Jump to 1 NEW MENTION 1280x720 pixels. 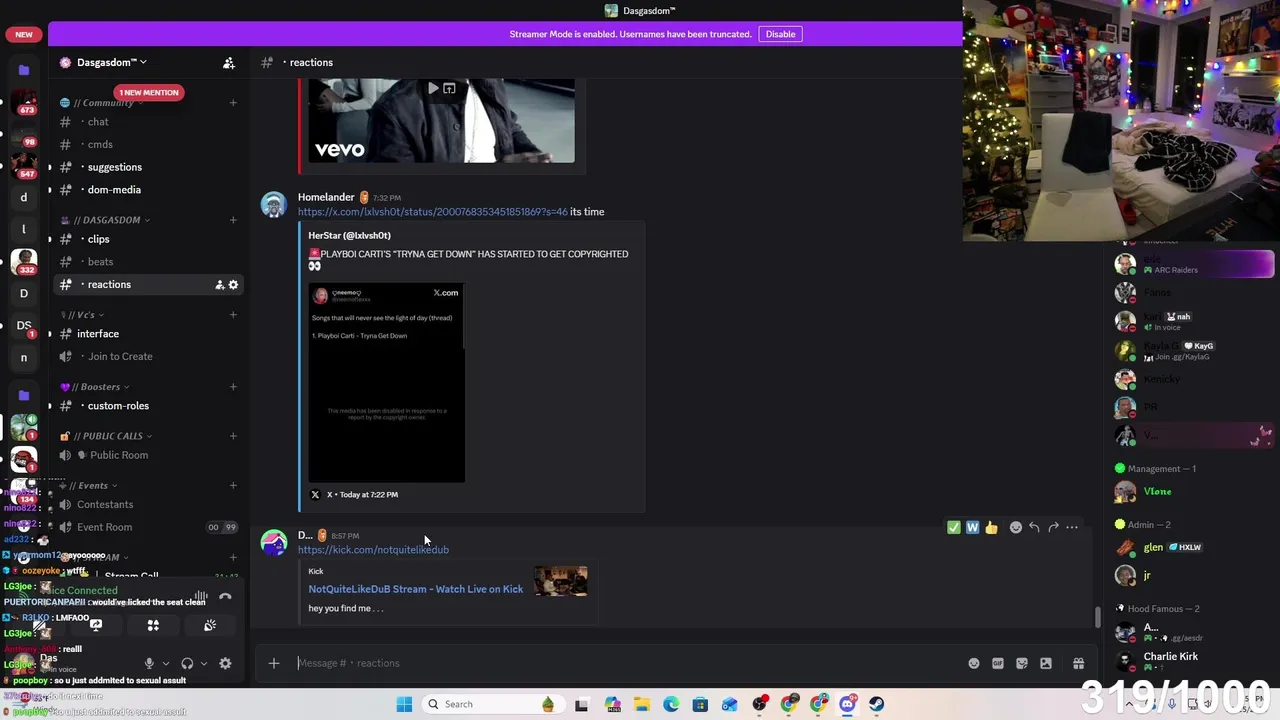pyautogui.click(x=149, y=93)
